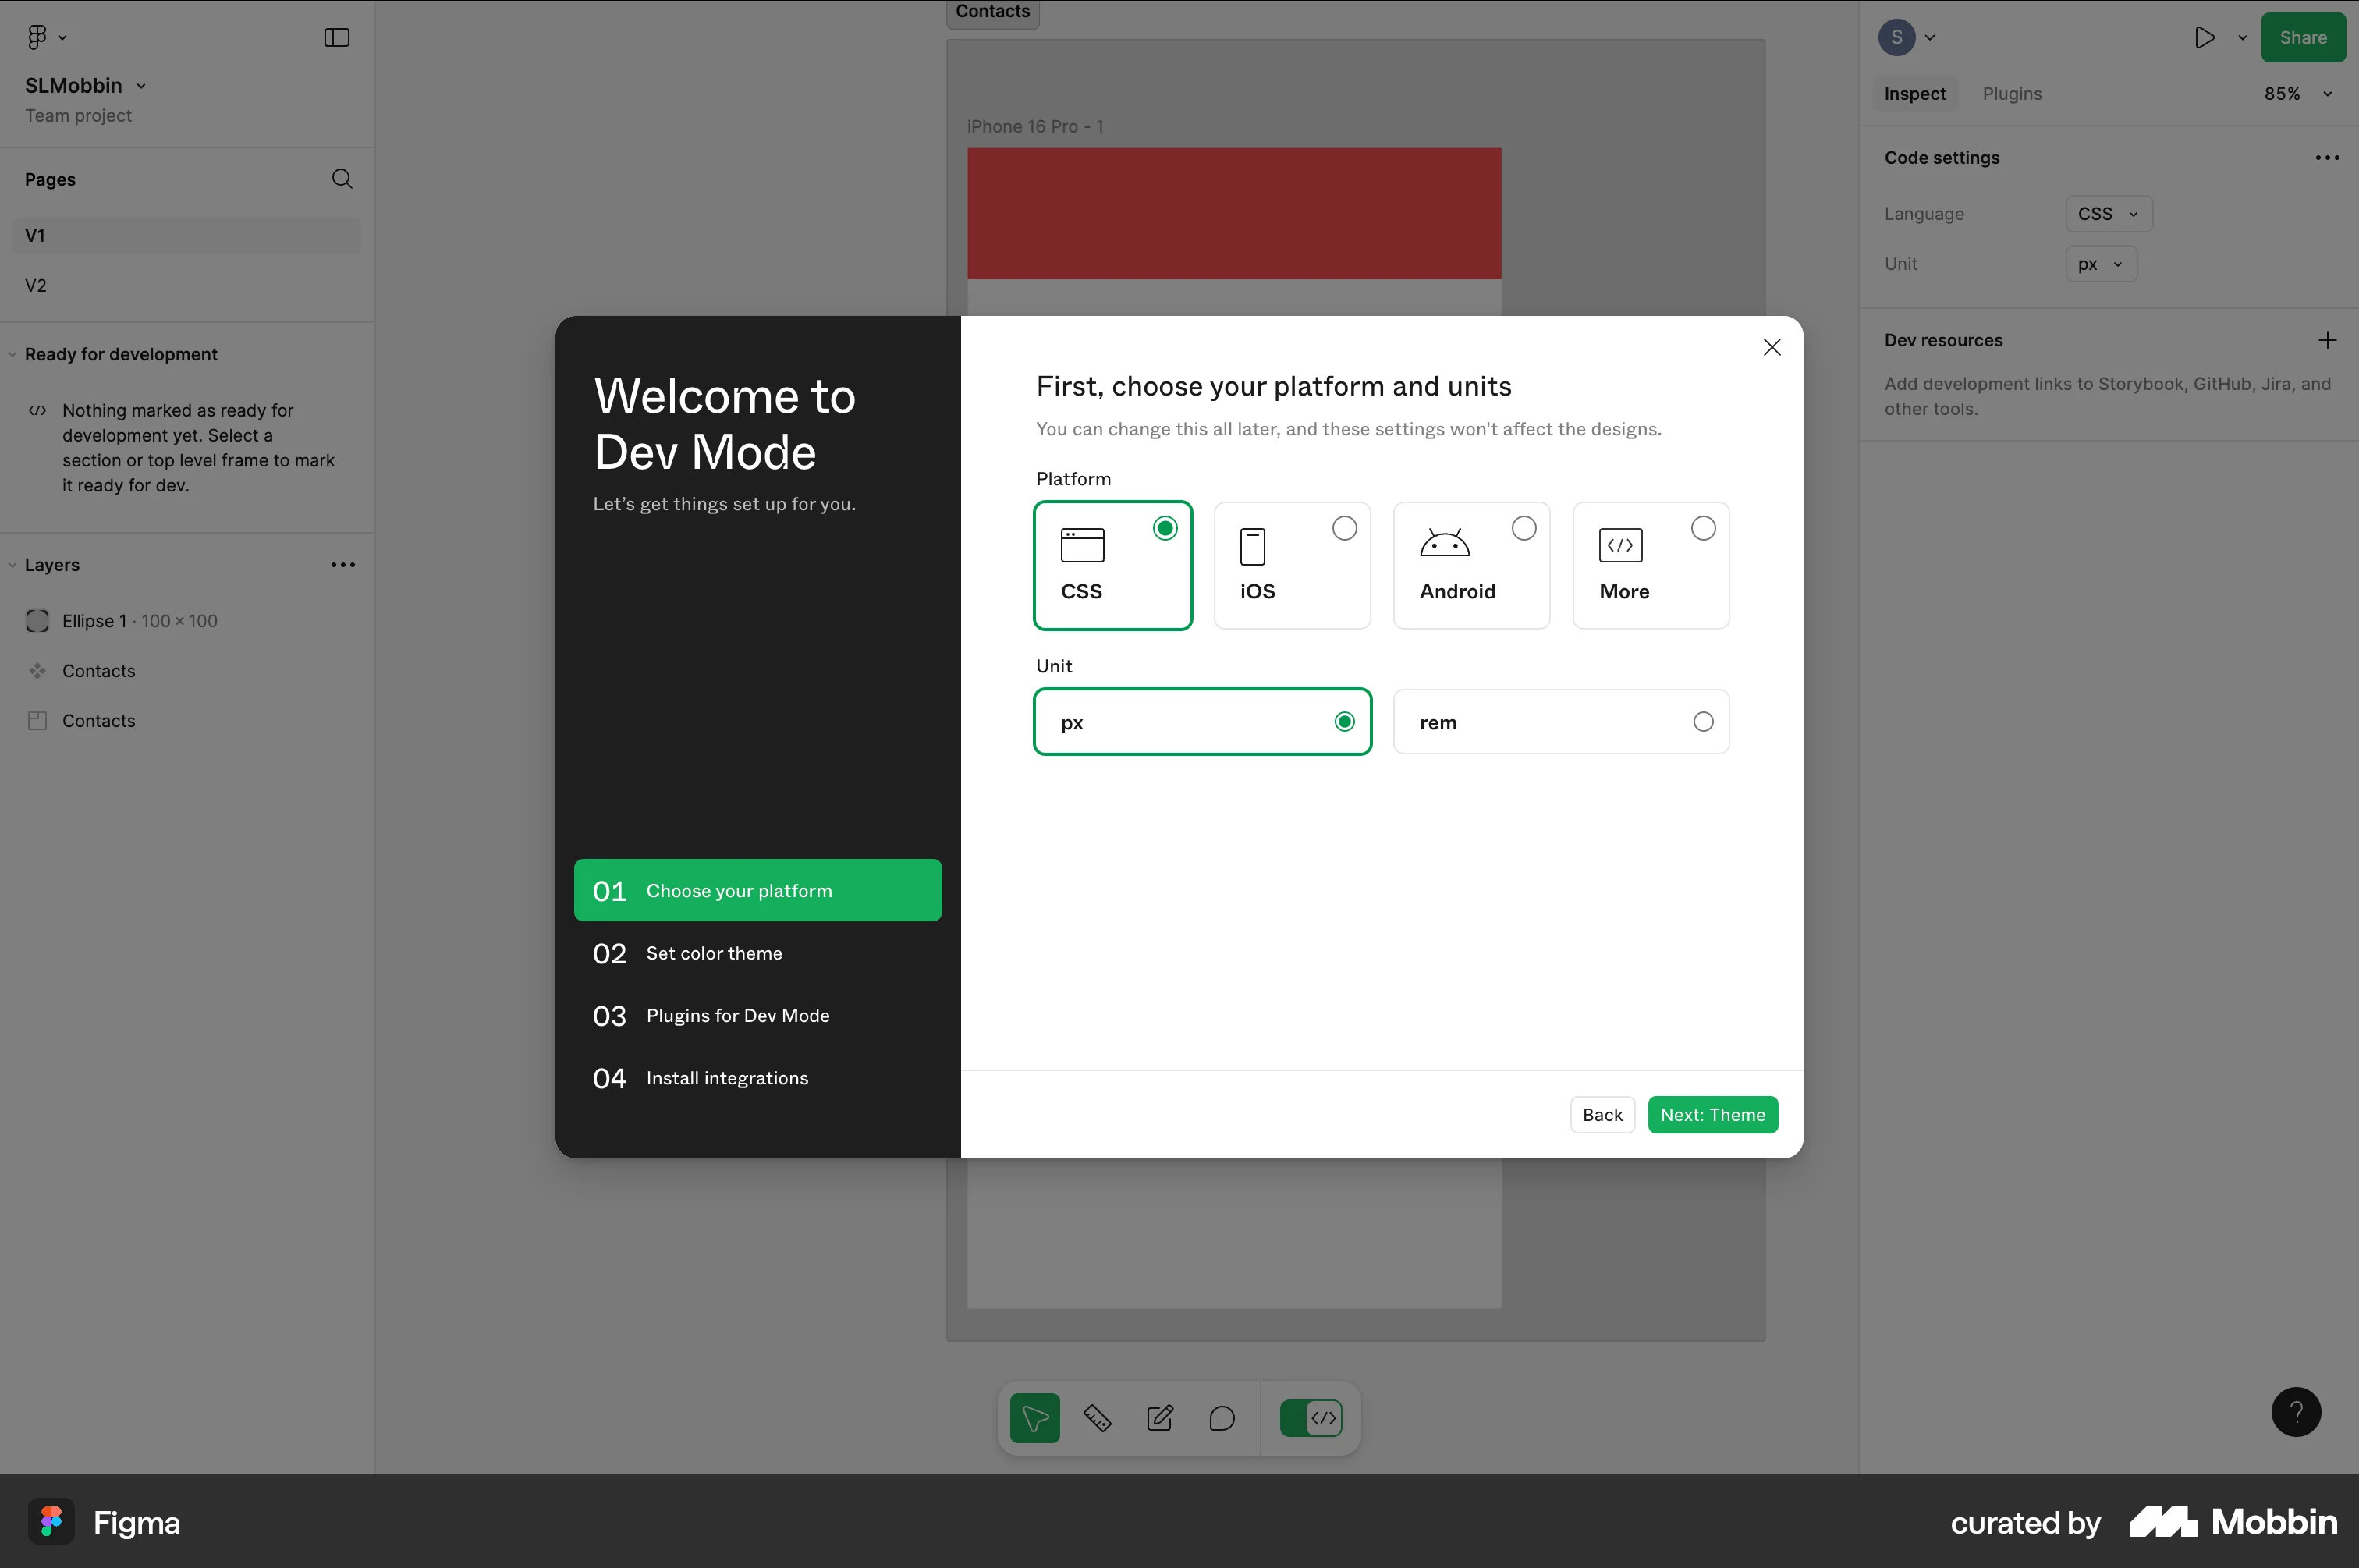
Task: Start presentation with the play icon
Action: [2204, 37]
